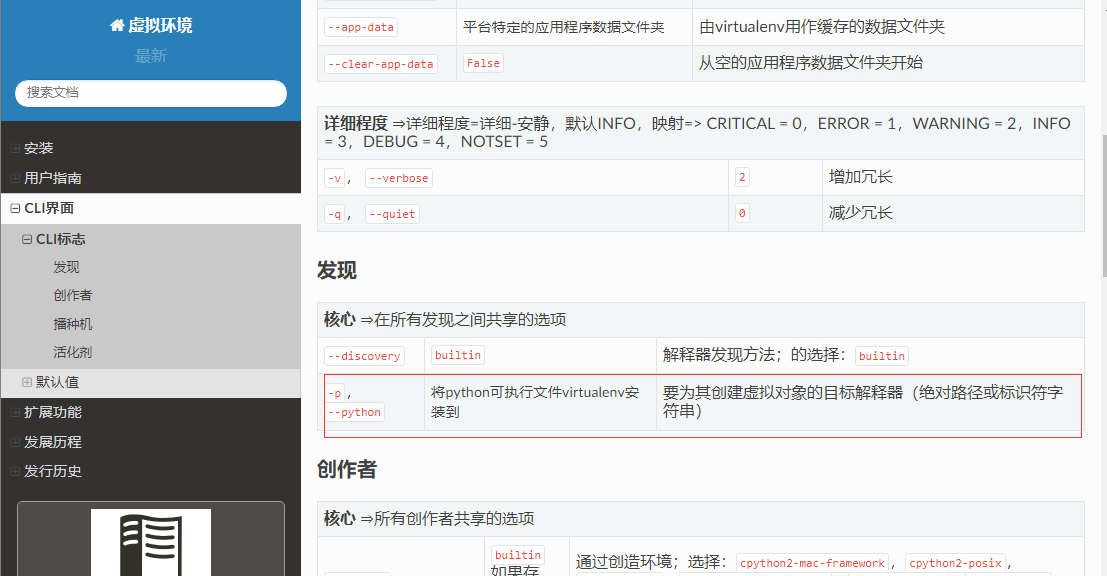Expand the 安装 sidebar section

tap(15, 148)
